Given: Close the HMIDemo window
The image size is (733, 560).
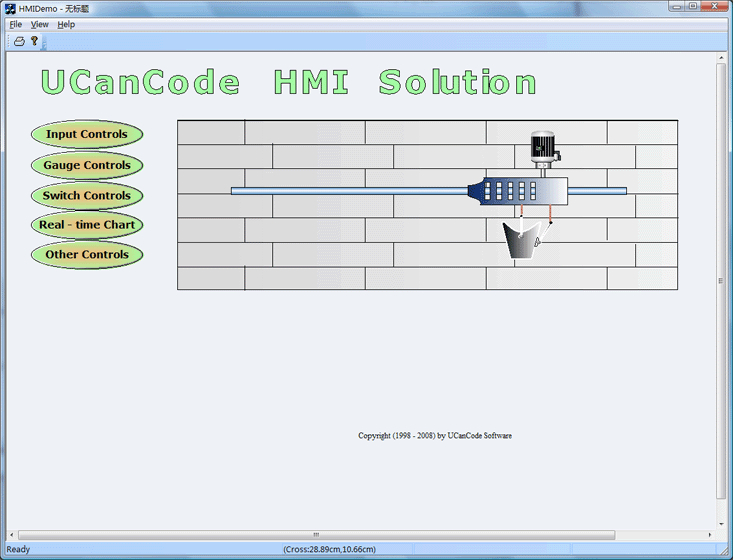Looking at the screenshot, I should coord(714,6).
